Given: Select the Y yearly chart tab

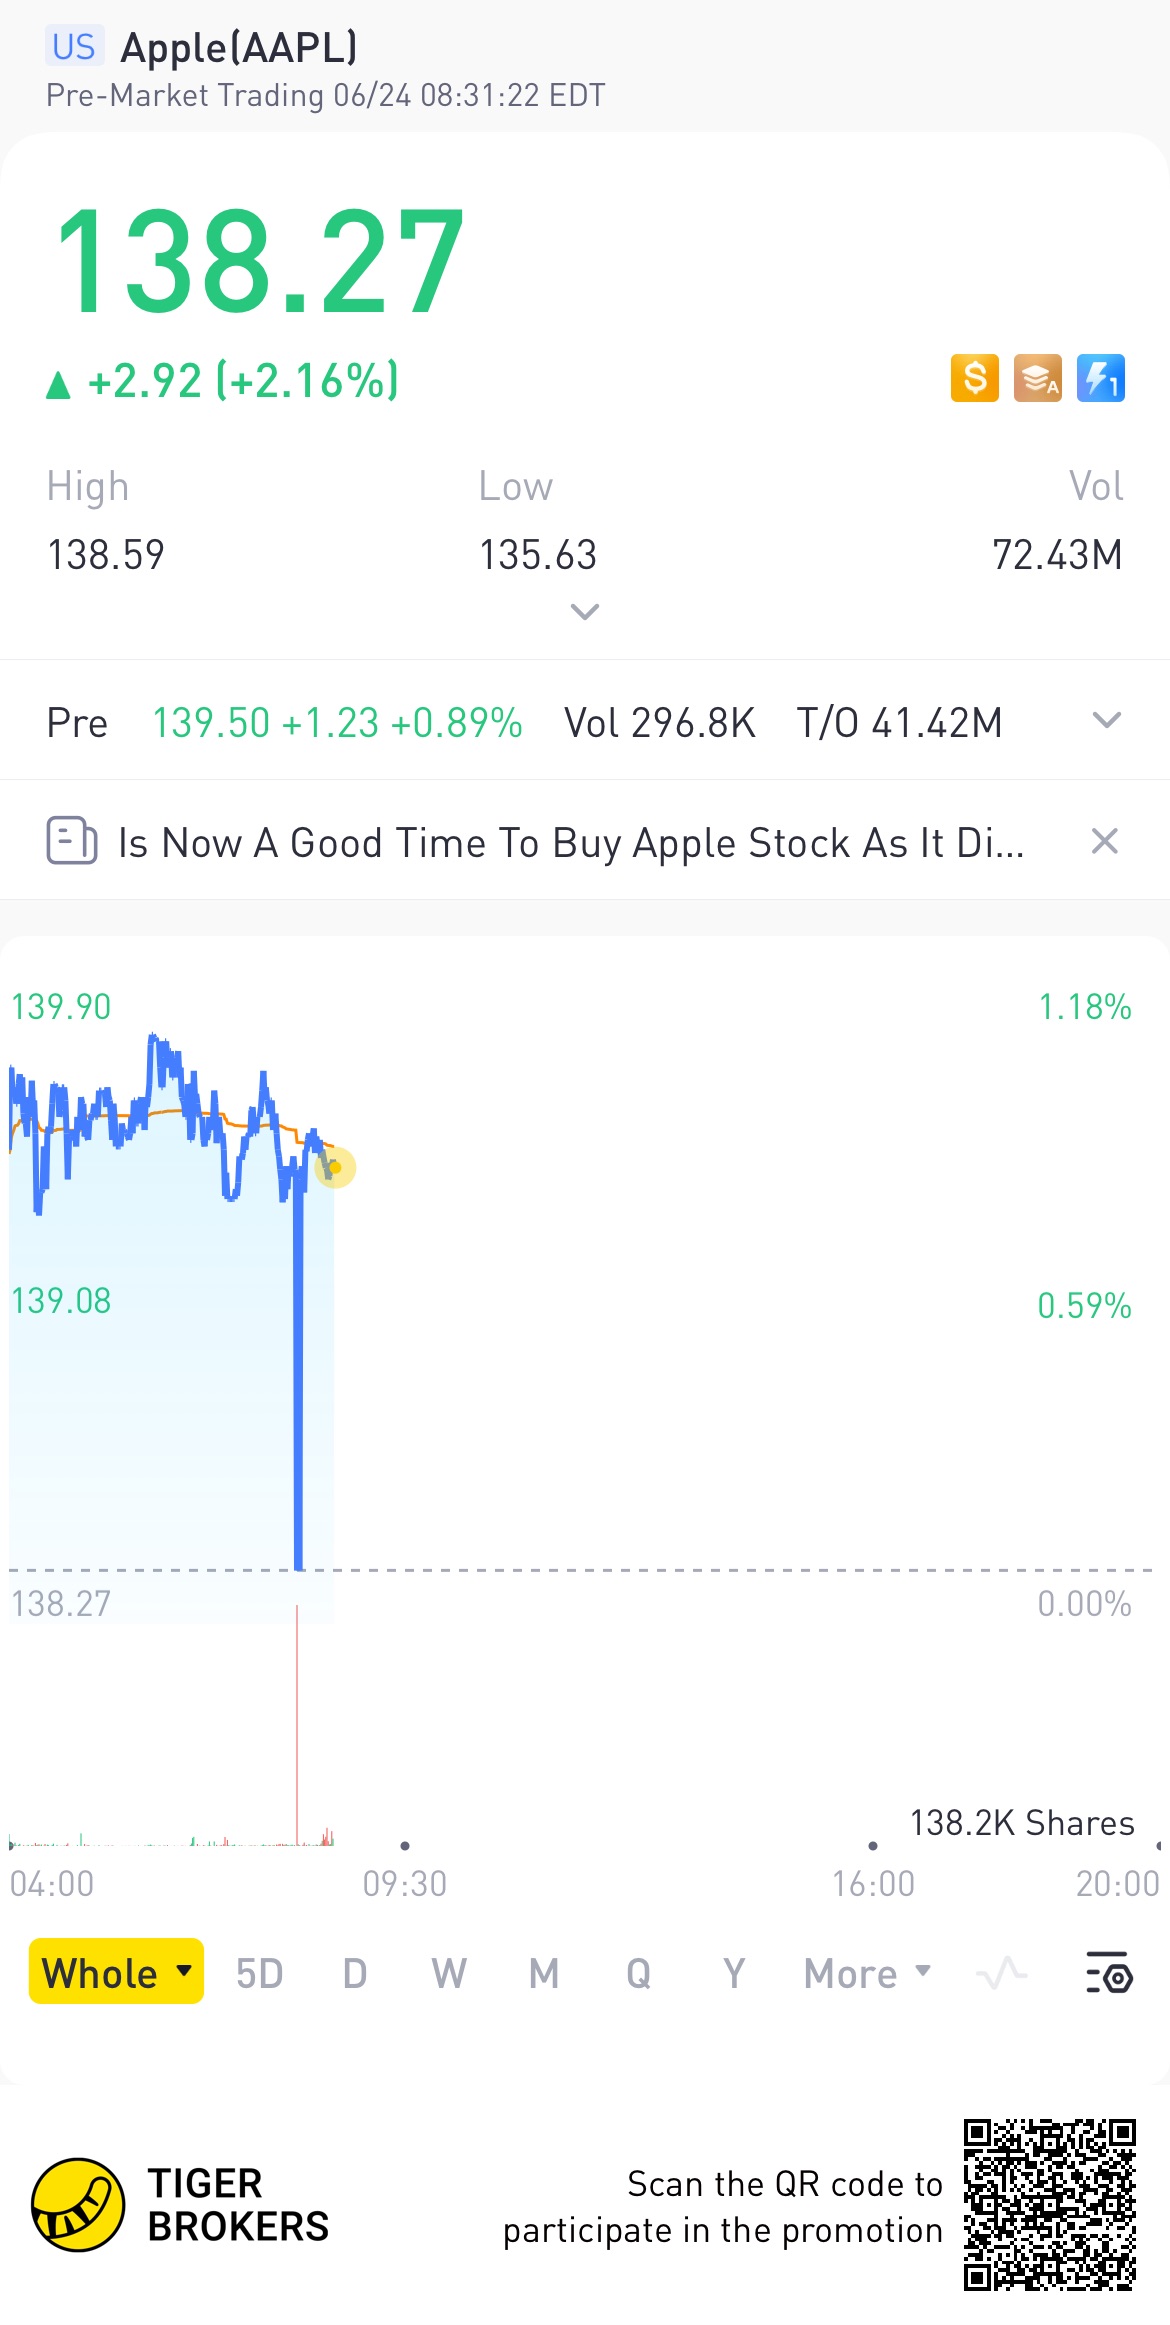Looking at the screenshot, I should coord(734,1974).
